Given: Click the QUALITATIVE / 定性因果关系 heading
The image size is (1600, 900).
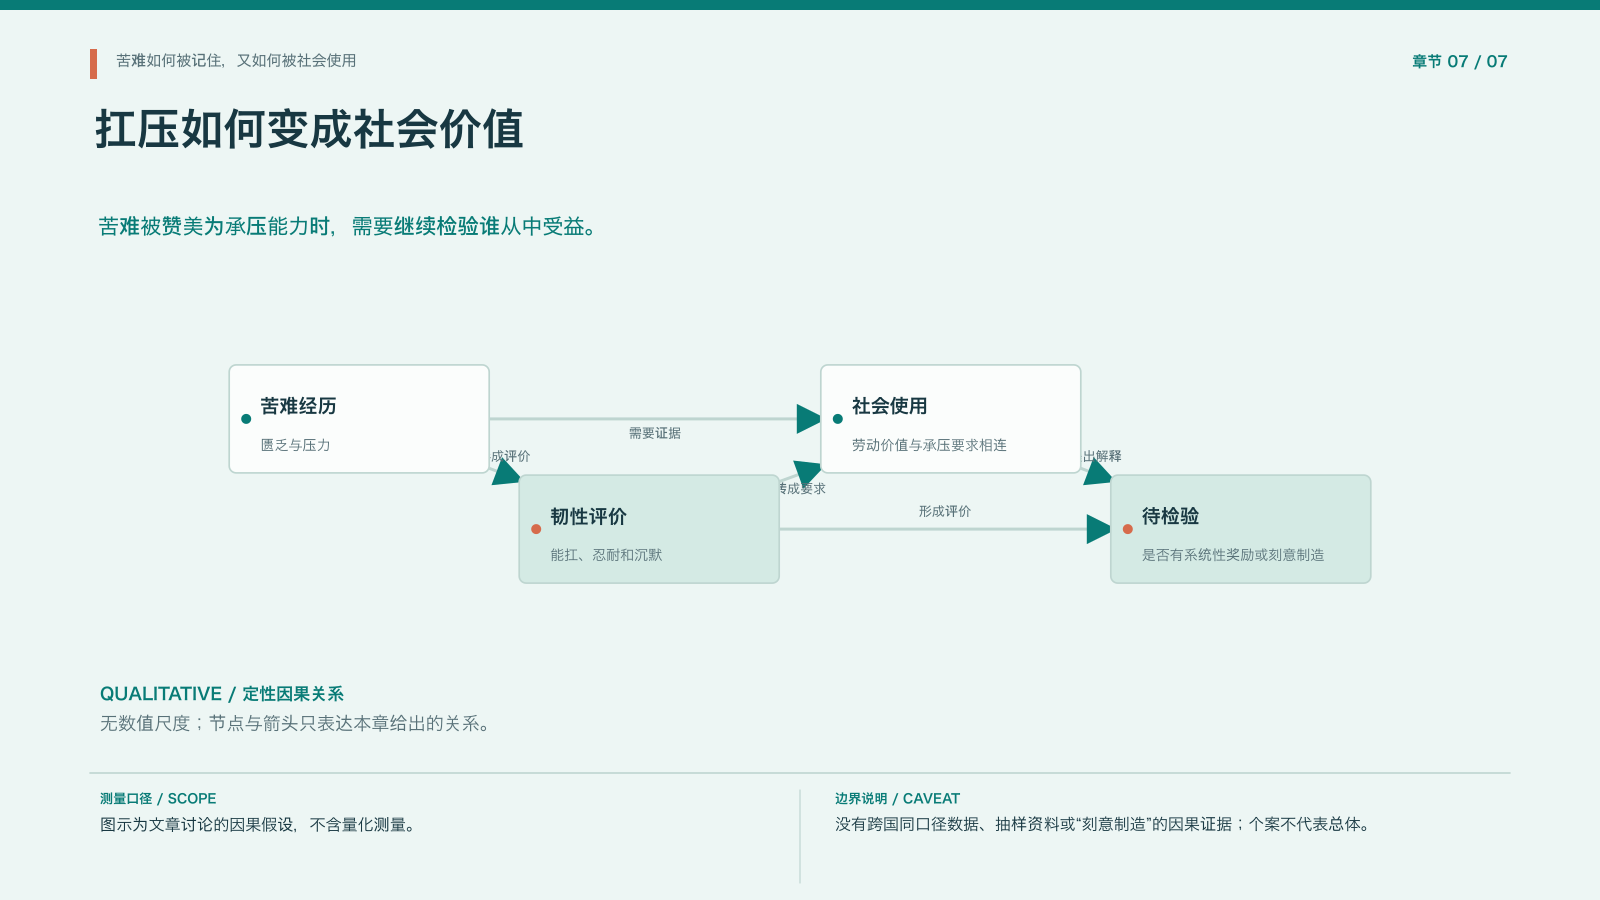Looking at the screenshot, I should (x=222, y=694).
